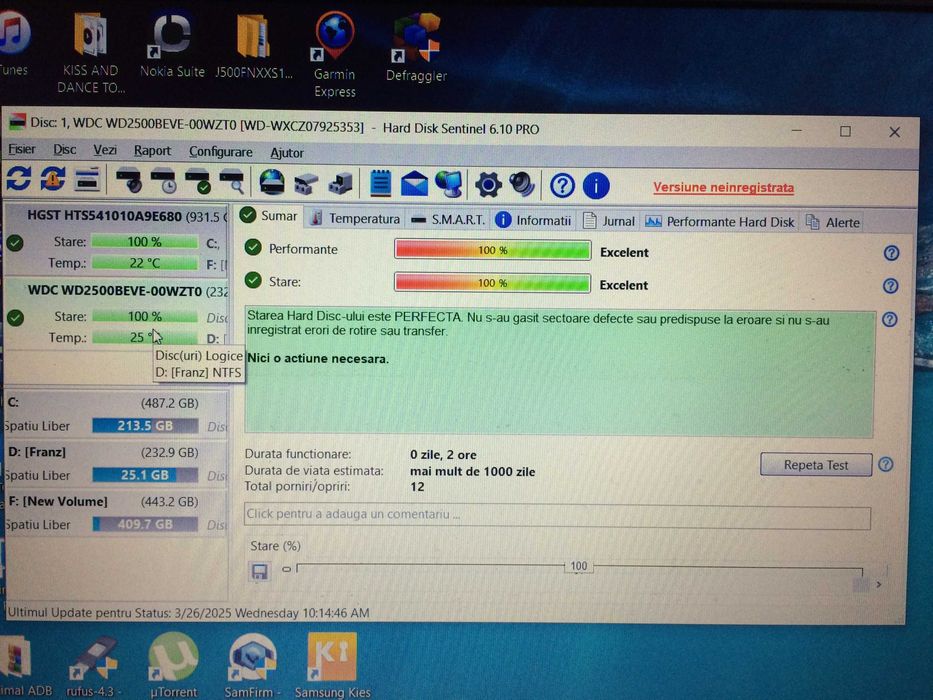This screenshot has height=700, width=933.
Task: Click the blue envelope email icon
Action: (414, 184)
